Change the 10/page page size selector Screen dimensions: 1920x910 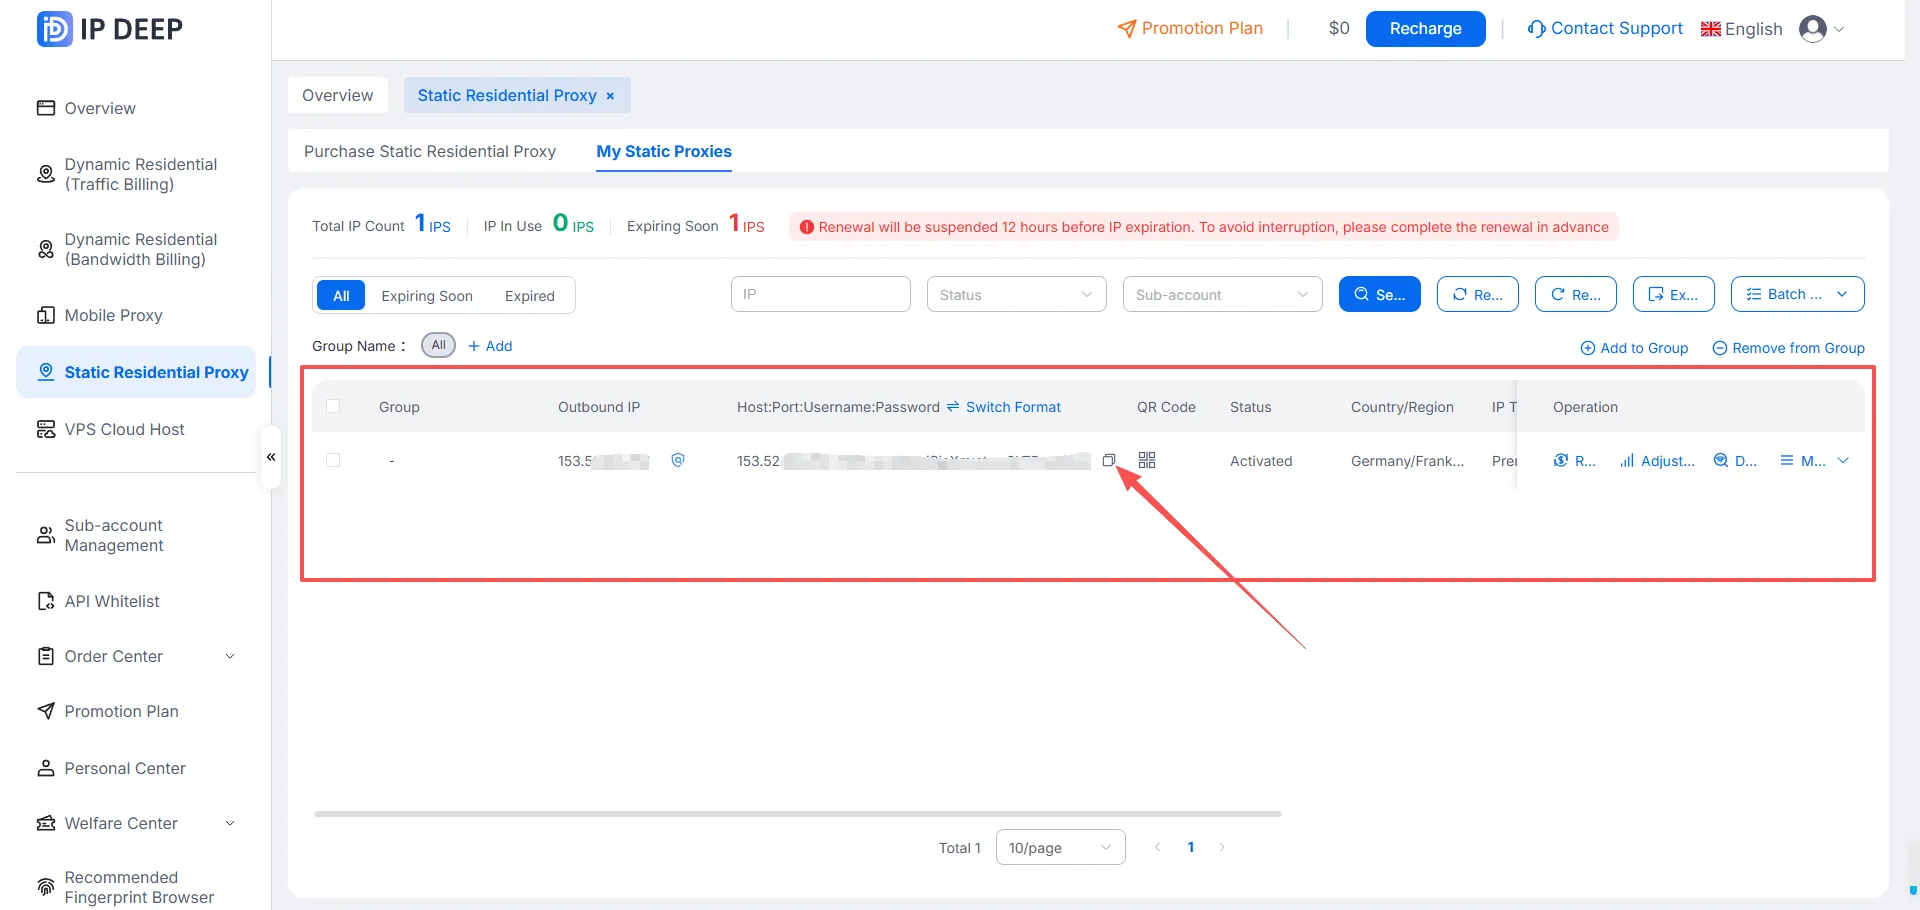click(1060, 847)
